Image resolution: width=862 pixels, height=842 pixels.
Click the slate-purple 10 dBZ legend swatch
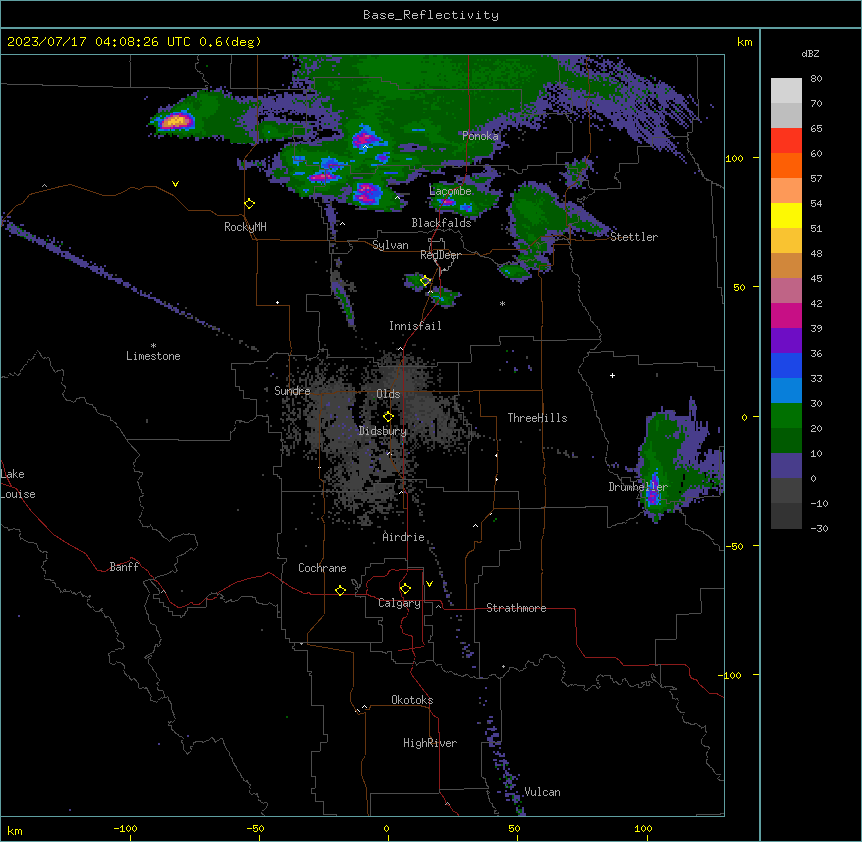(786, 466)
